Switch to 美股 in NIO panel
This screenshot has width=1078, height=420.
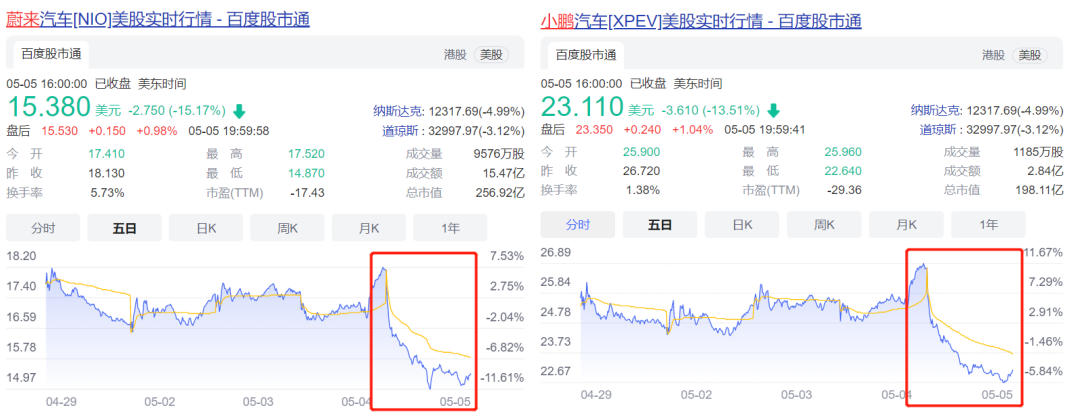pyautogui.click(x=491, y=55)
